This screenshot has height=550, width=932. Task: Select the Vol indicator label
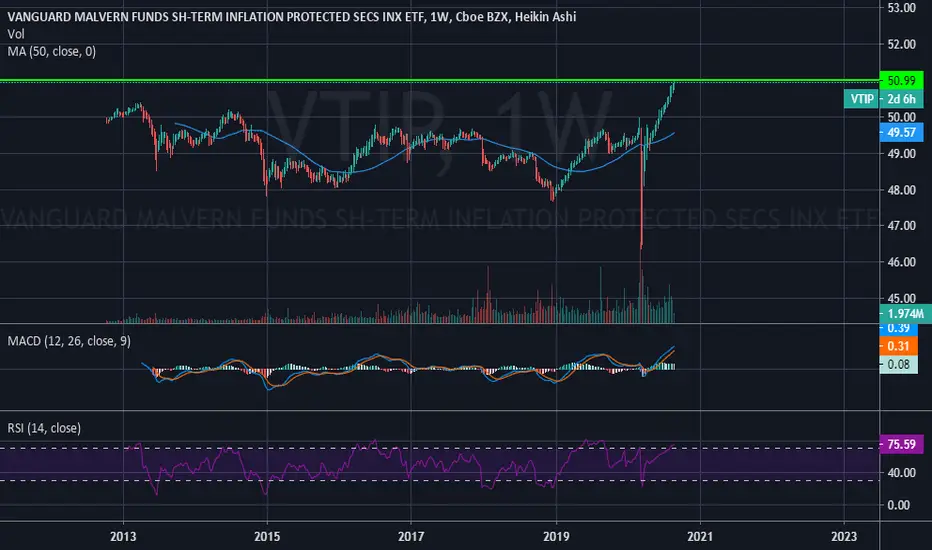[16, 34]
